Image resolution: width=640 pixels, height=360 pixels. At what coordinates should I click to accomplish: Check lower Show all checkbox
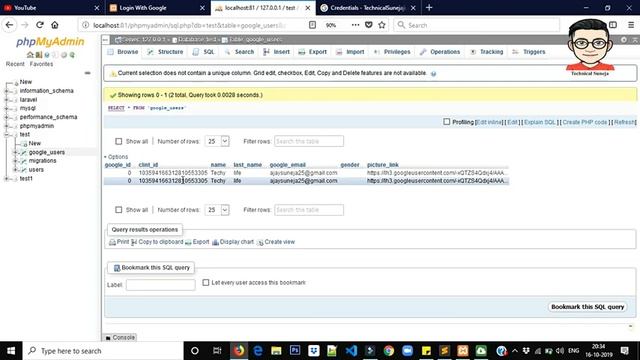pos(118,210)
